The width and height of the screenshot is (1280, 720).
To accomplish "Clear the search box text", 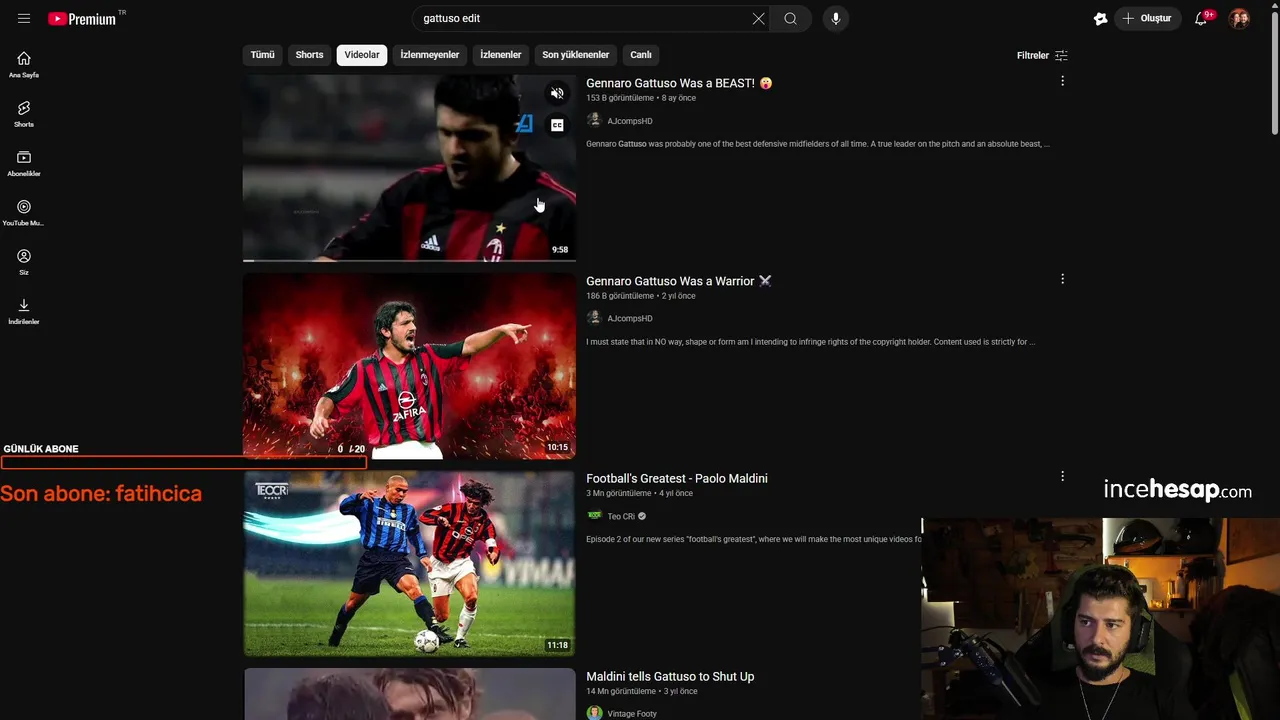I will pos(758,18).
